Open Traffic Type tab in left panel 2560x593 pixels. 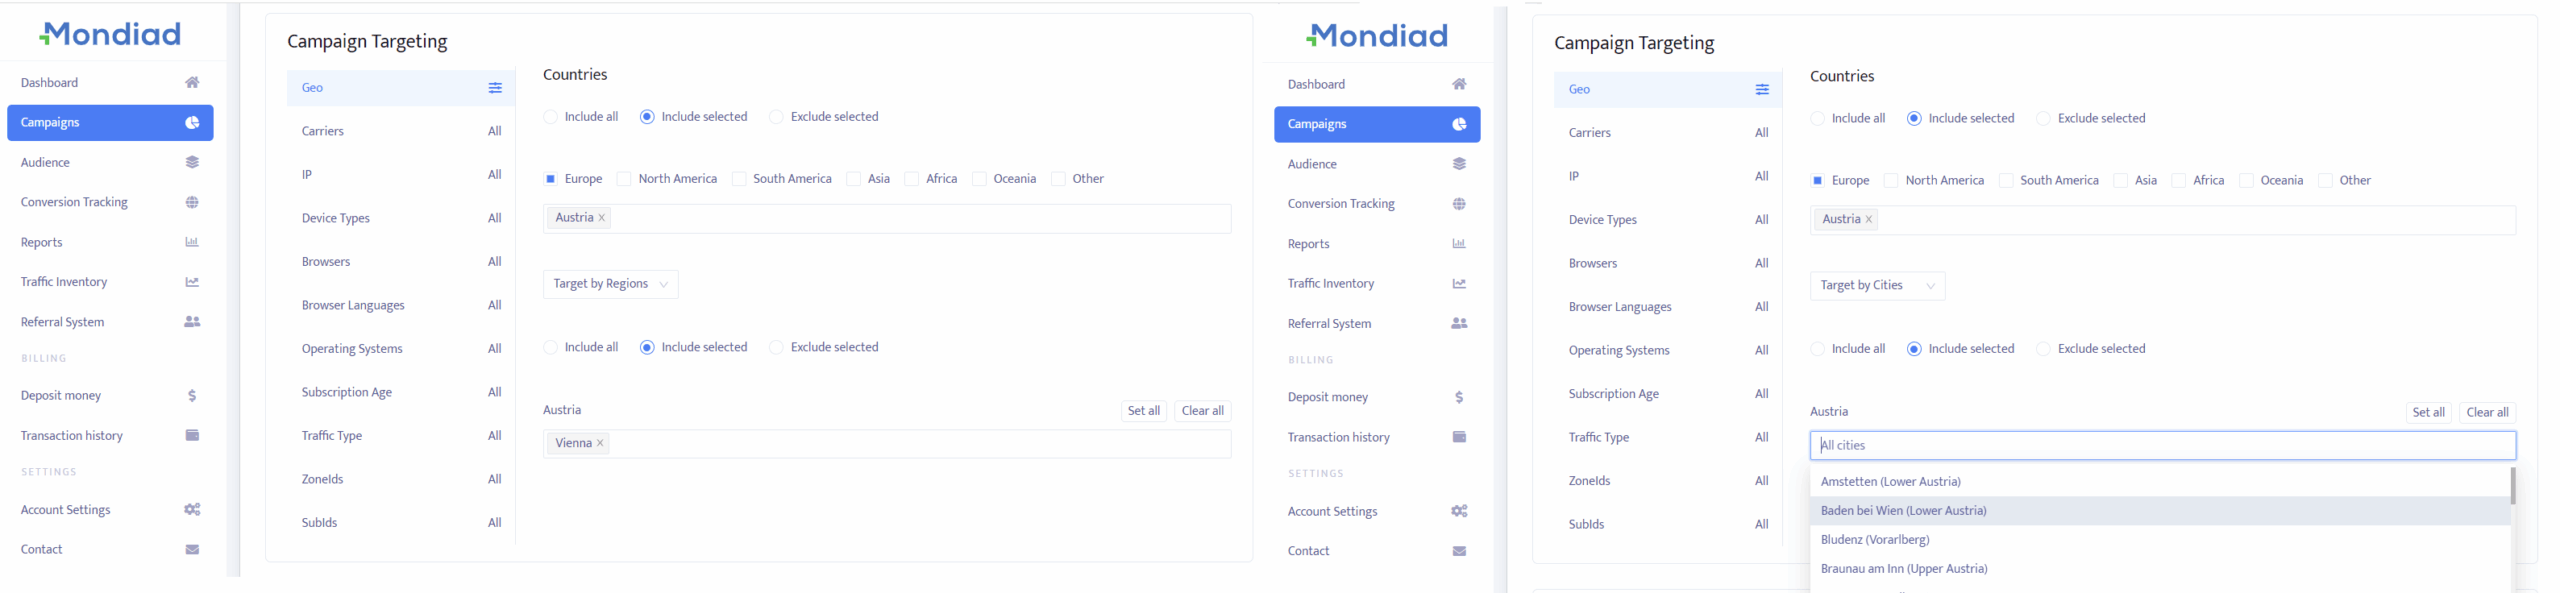[401, 436]
